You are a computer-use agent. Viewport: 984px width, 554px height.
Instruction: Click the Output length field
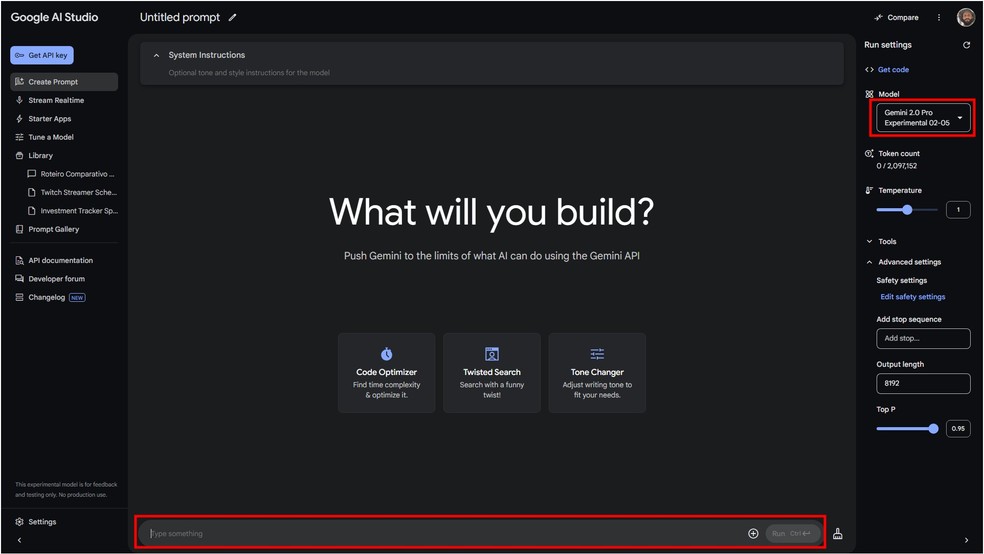coord(923,383)
